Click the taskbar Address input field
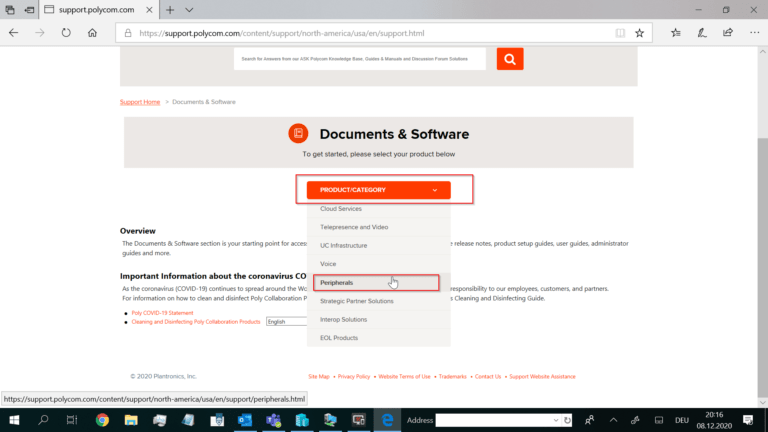768x432 pixels. pyautogui.click(x=492, y=420)
